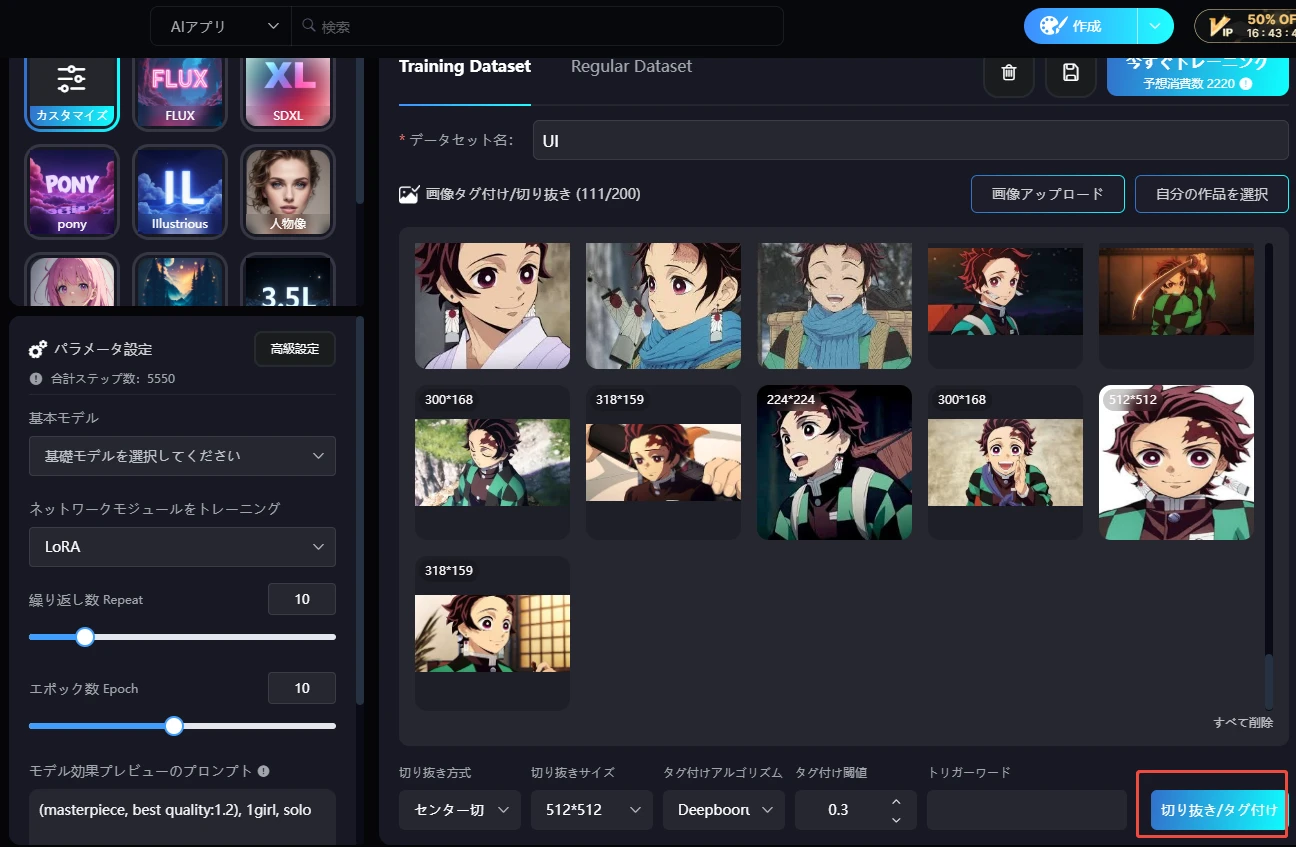Screen dimensions: 1296x847
Task: Switch to the Regular Dataset tab
Action: pyautogui.click(x=631, y=66)
